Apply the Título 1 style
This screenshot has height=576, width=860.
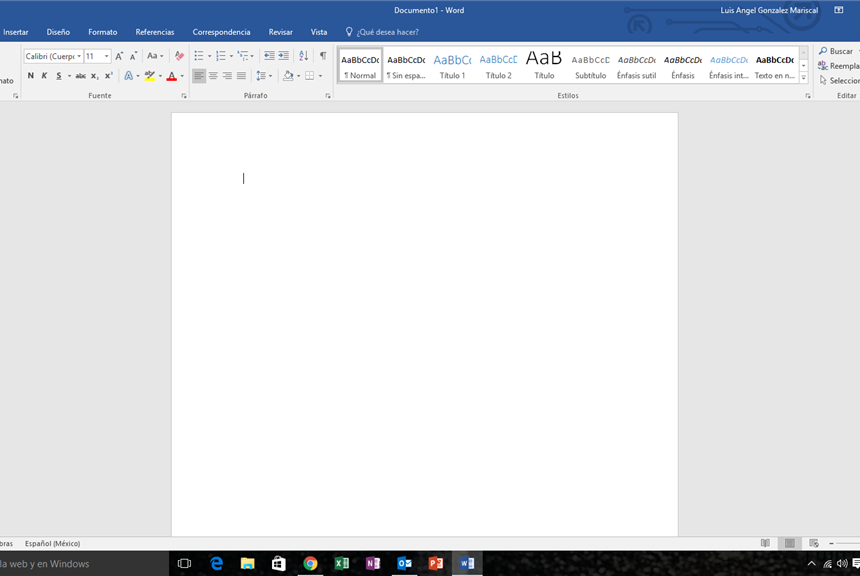[452, 65]
